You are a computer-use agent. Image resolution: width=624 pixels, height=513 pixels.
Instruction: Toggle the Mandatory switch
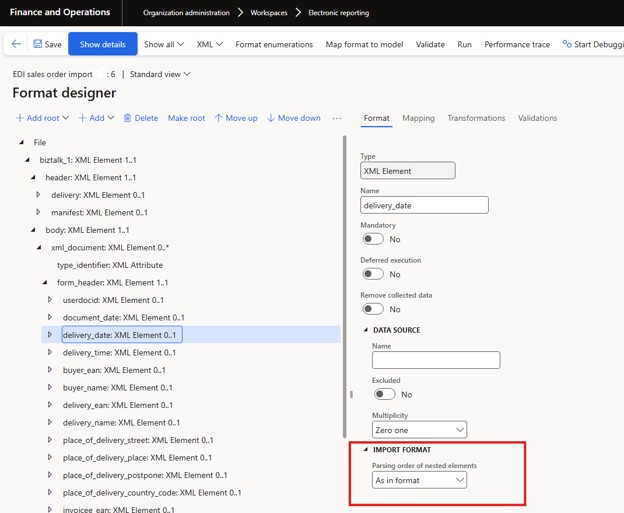click(x=373, y=239)
